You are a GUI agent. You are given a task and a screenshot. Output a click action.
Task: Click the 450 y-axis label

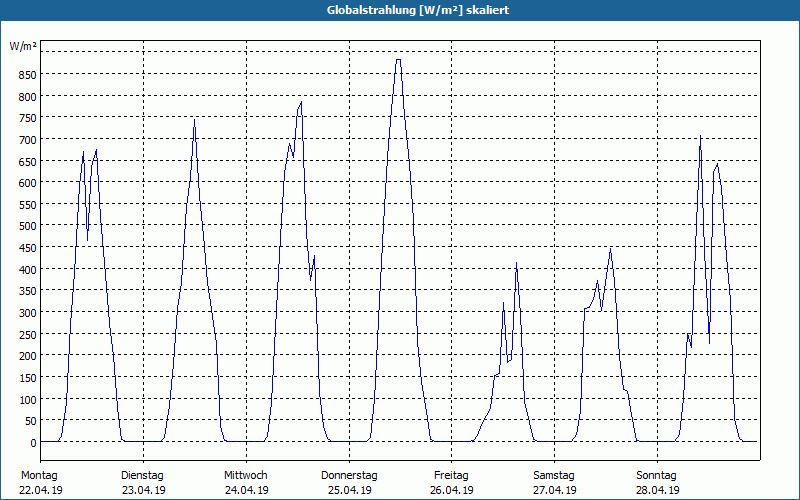coord(28,247)
